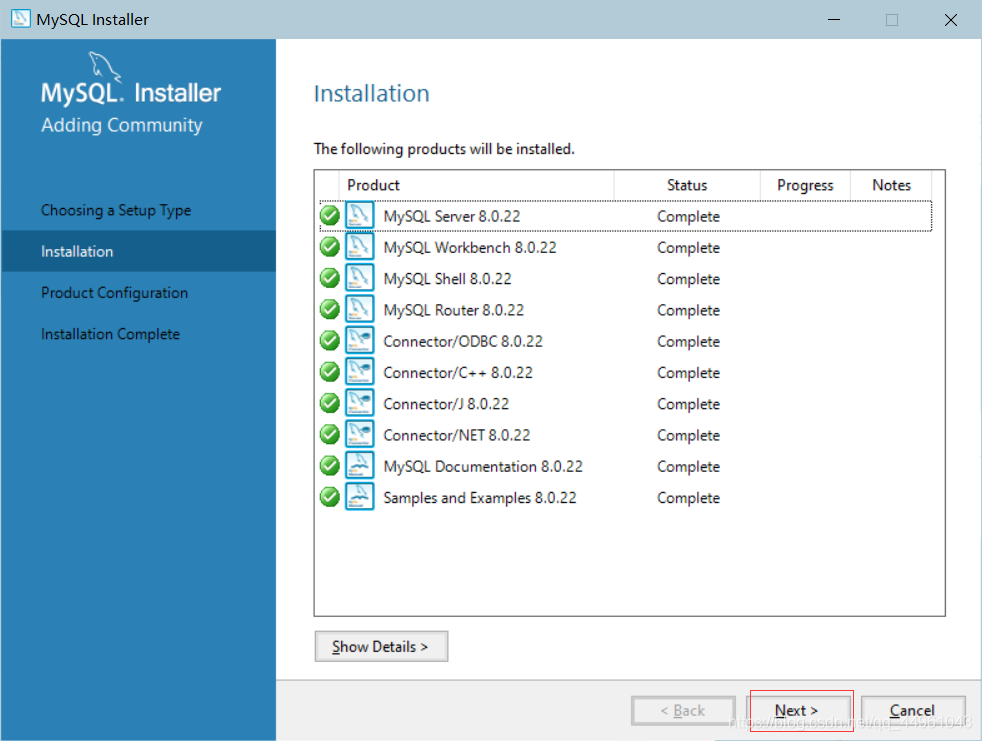
Task: Click green checkmark beside MySQL Server
Action: pyautogui.click(x=329, y=215)
